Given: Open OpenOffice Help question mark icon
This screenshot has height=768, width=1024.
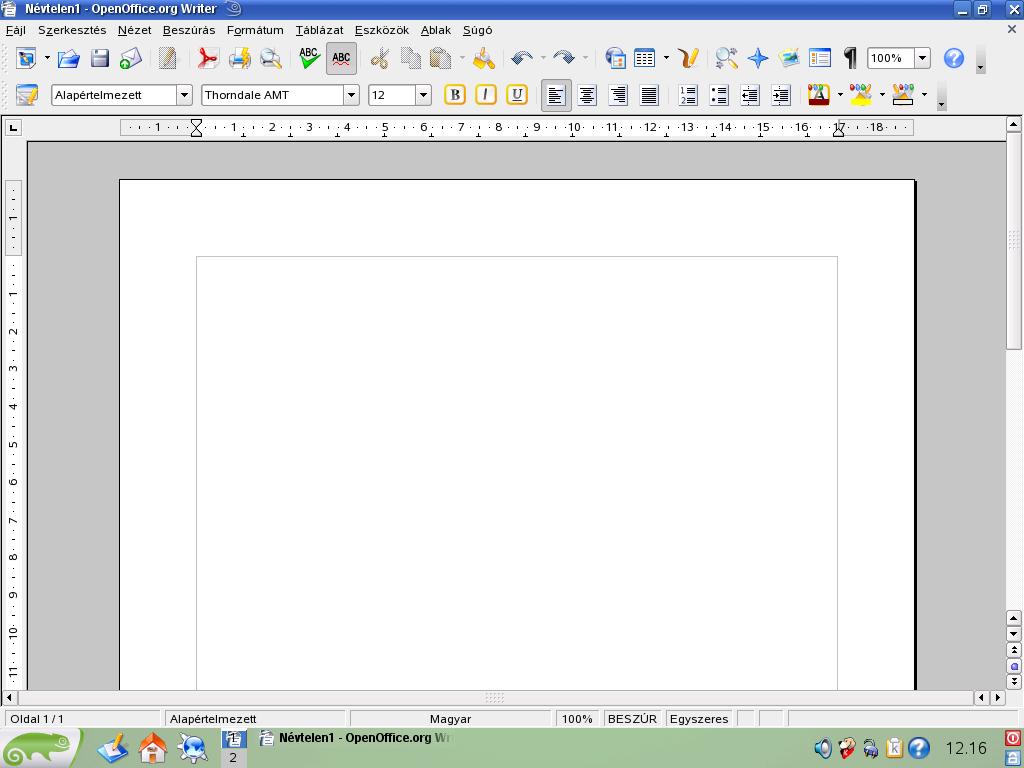Looking at the screenshot, I should (953, 58).
